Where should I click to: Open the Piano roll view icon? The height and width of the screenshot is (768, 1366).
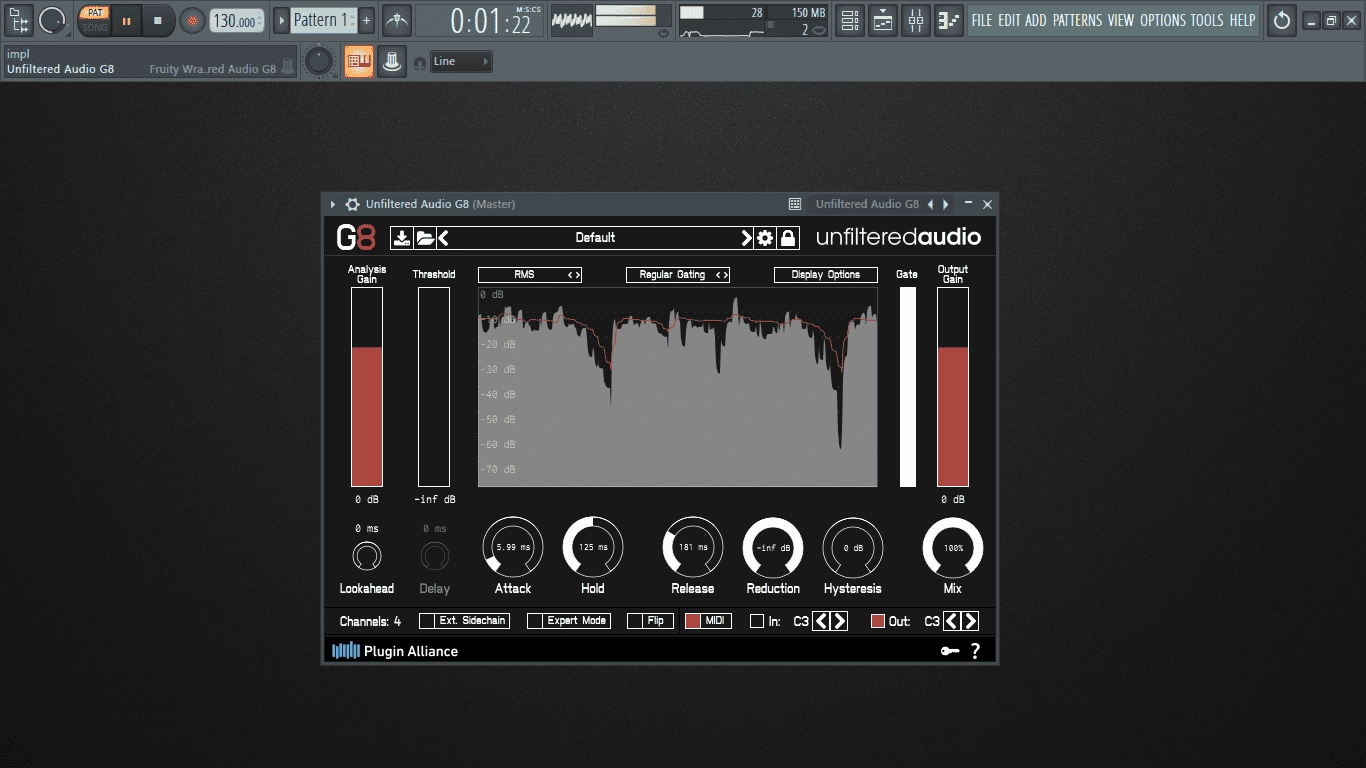point(883,20)
